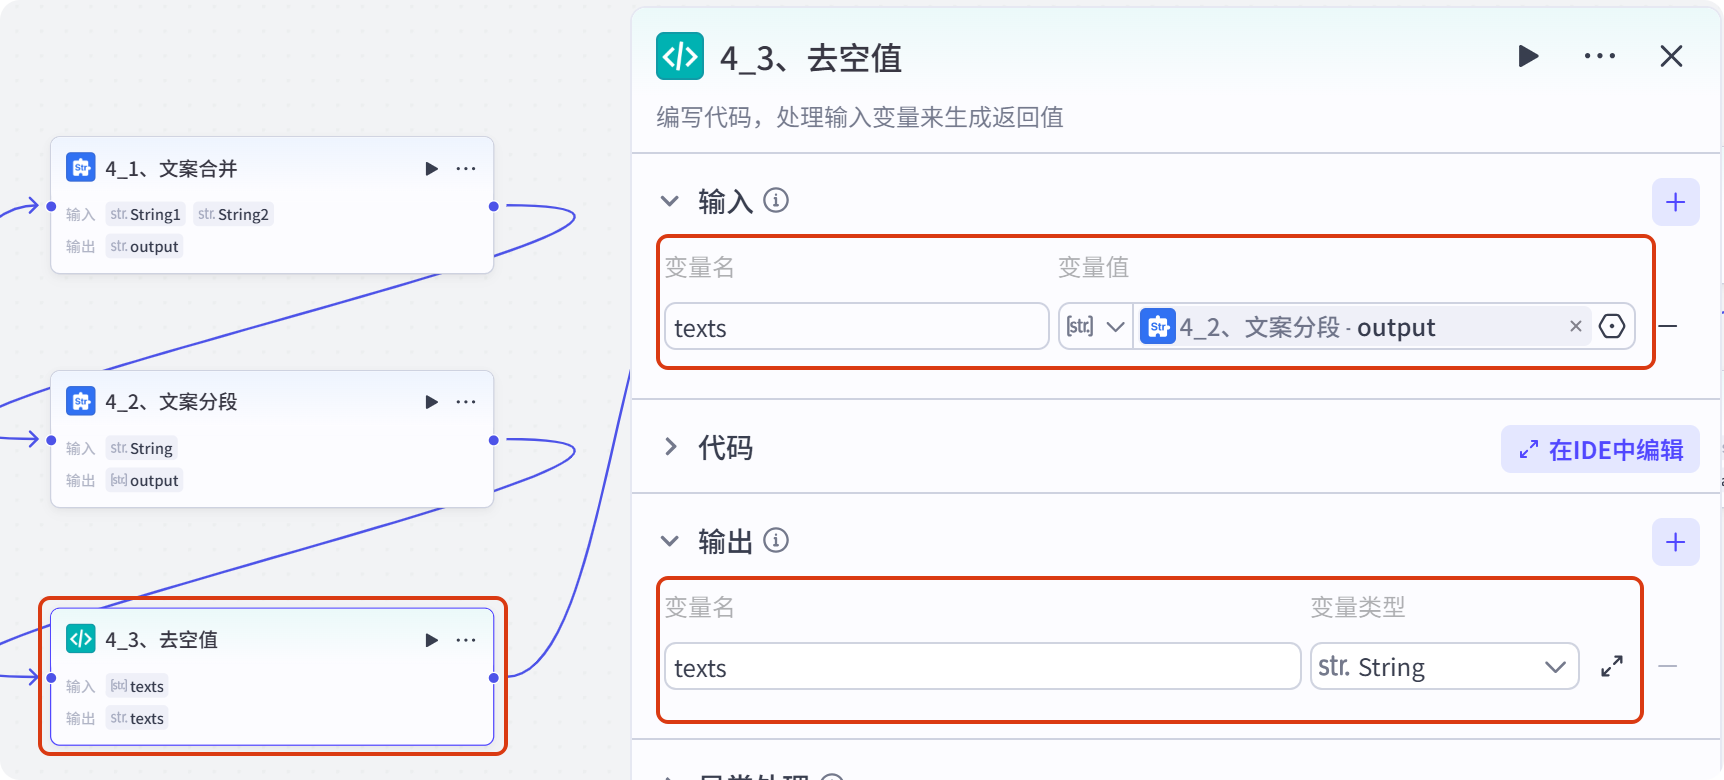Open the input value type dropdown
This screenshot has height=780, width=1724.
tap(1096, 326)
